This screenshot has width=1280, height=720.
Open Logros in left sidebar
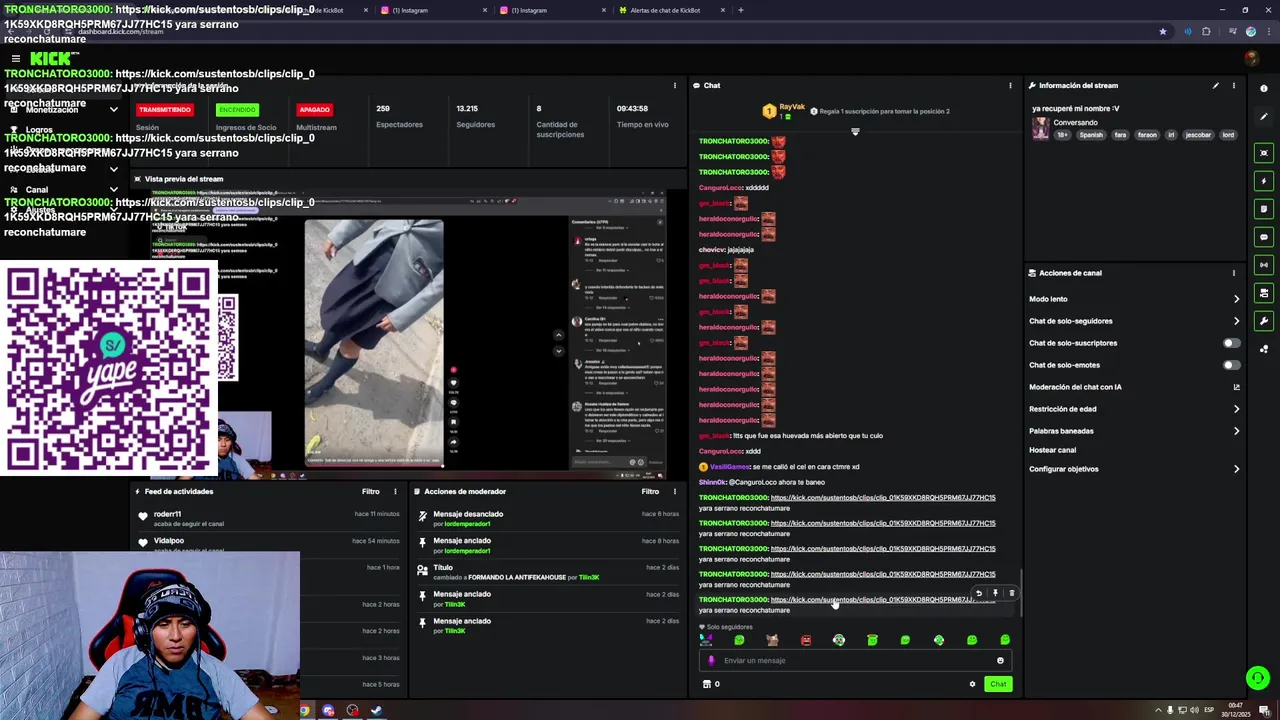click(39, 130)
